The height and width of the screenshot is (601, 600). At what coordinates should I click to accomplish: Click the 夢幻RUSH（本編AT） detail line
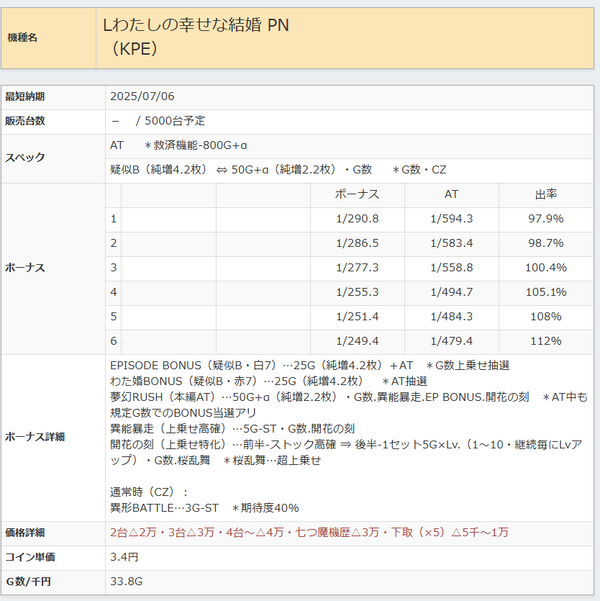349,405
